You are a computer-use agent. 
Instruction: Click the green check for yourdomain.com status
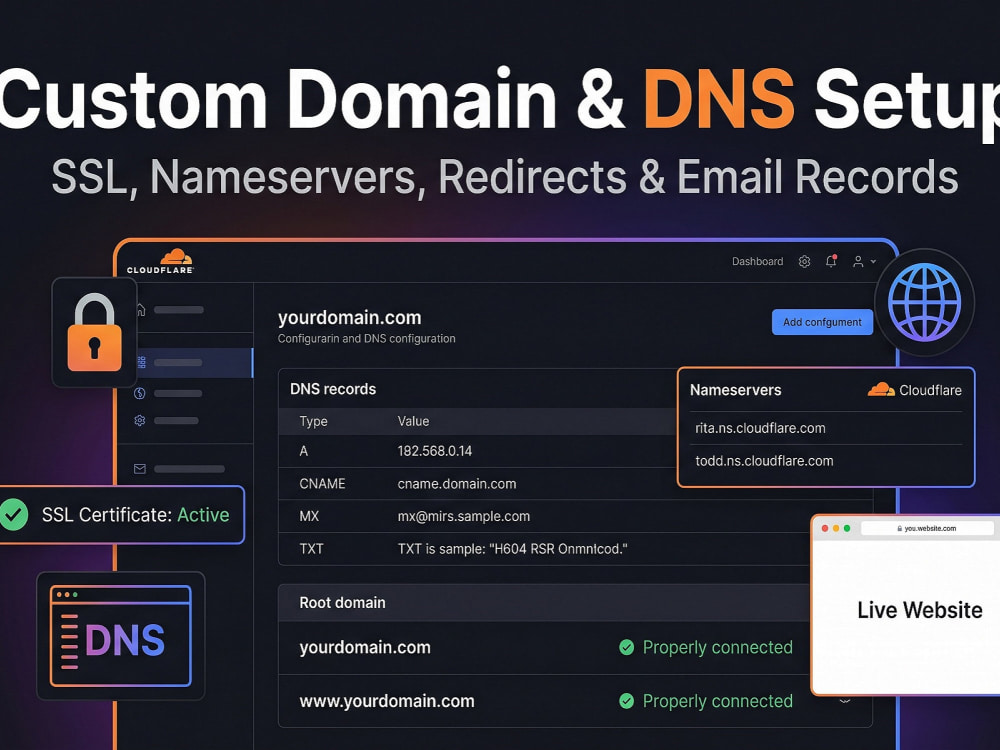(626, 647)
